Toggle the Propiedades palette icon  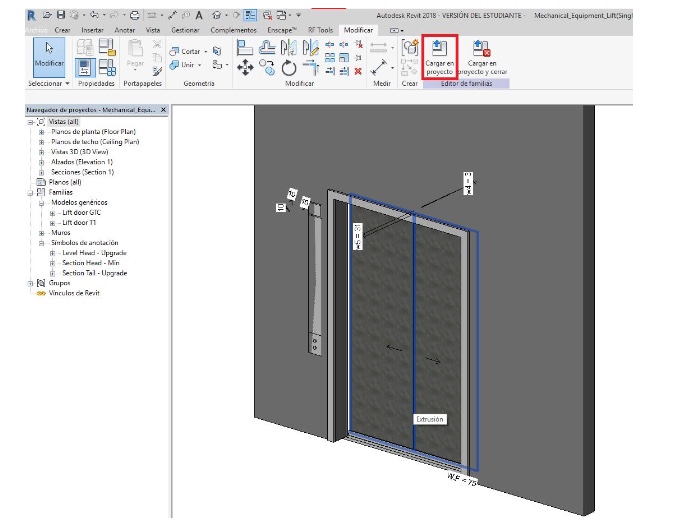(x=85, y=68)
